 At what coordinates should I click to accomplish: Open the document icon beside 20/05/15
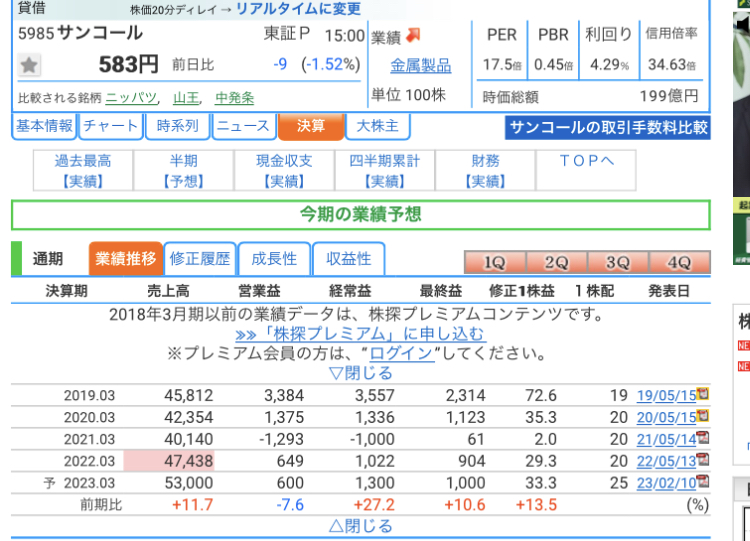pos(703,416)
